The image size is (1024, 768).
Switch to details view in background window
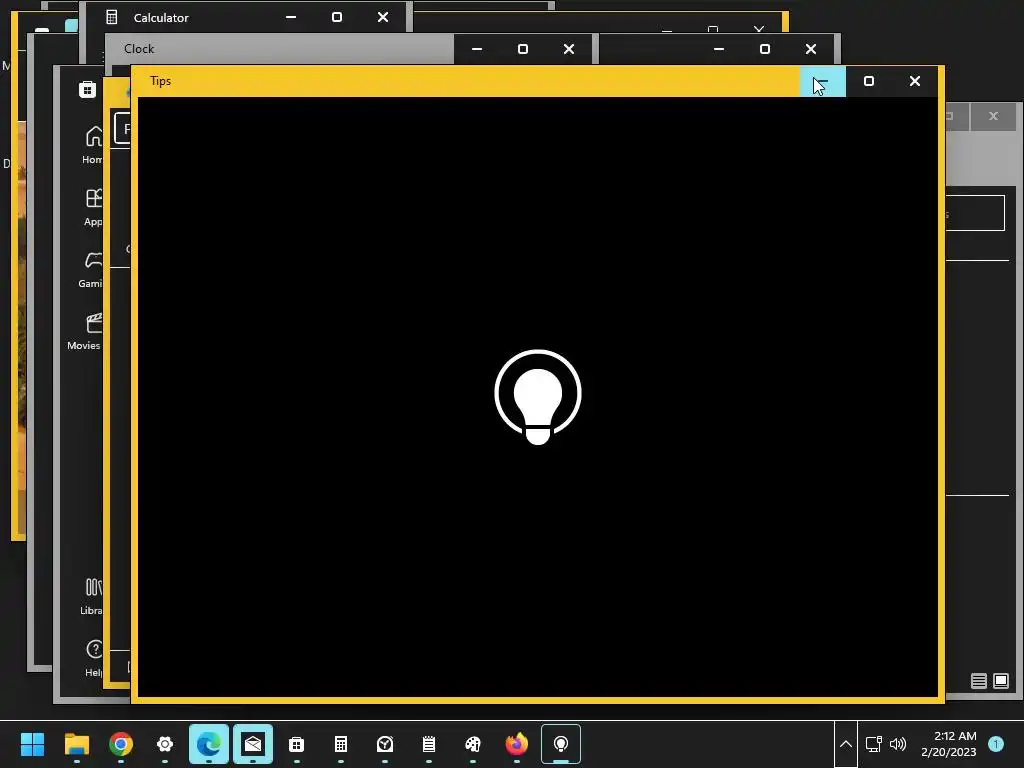(x=978, y=681)
